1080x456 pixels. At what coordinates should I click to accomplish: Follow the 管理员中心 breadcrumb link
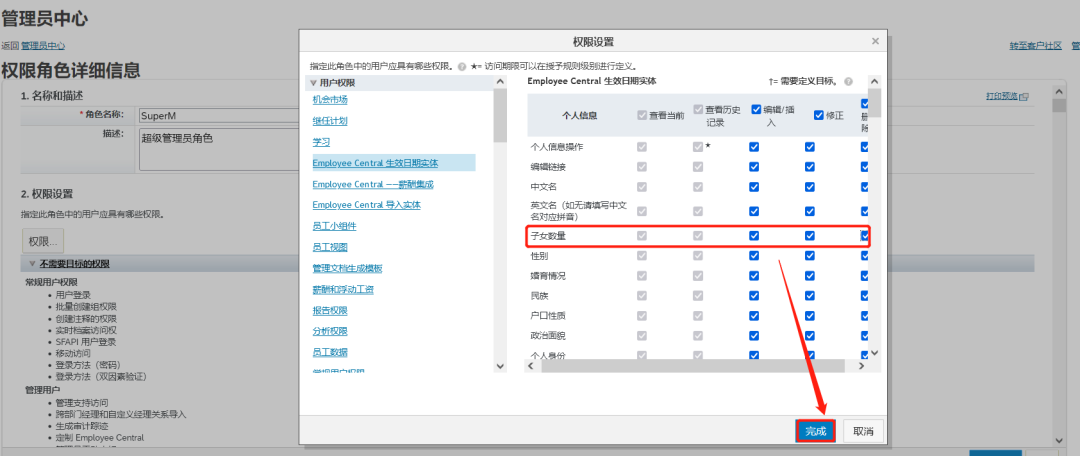[x=43, y=45]
